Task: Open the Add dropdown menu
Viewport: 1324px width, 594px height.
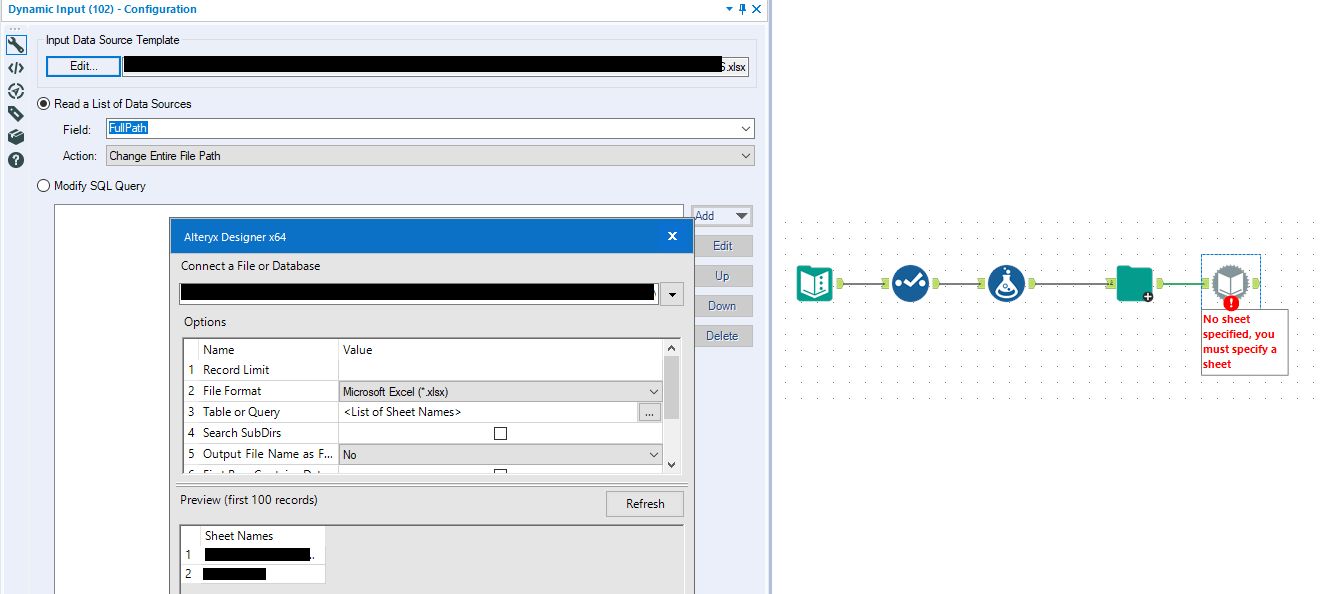Action: pyautogui.click(x=721, y=215)
